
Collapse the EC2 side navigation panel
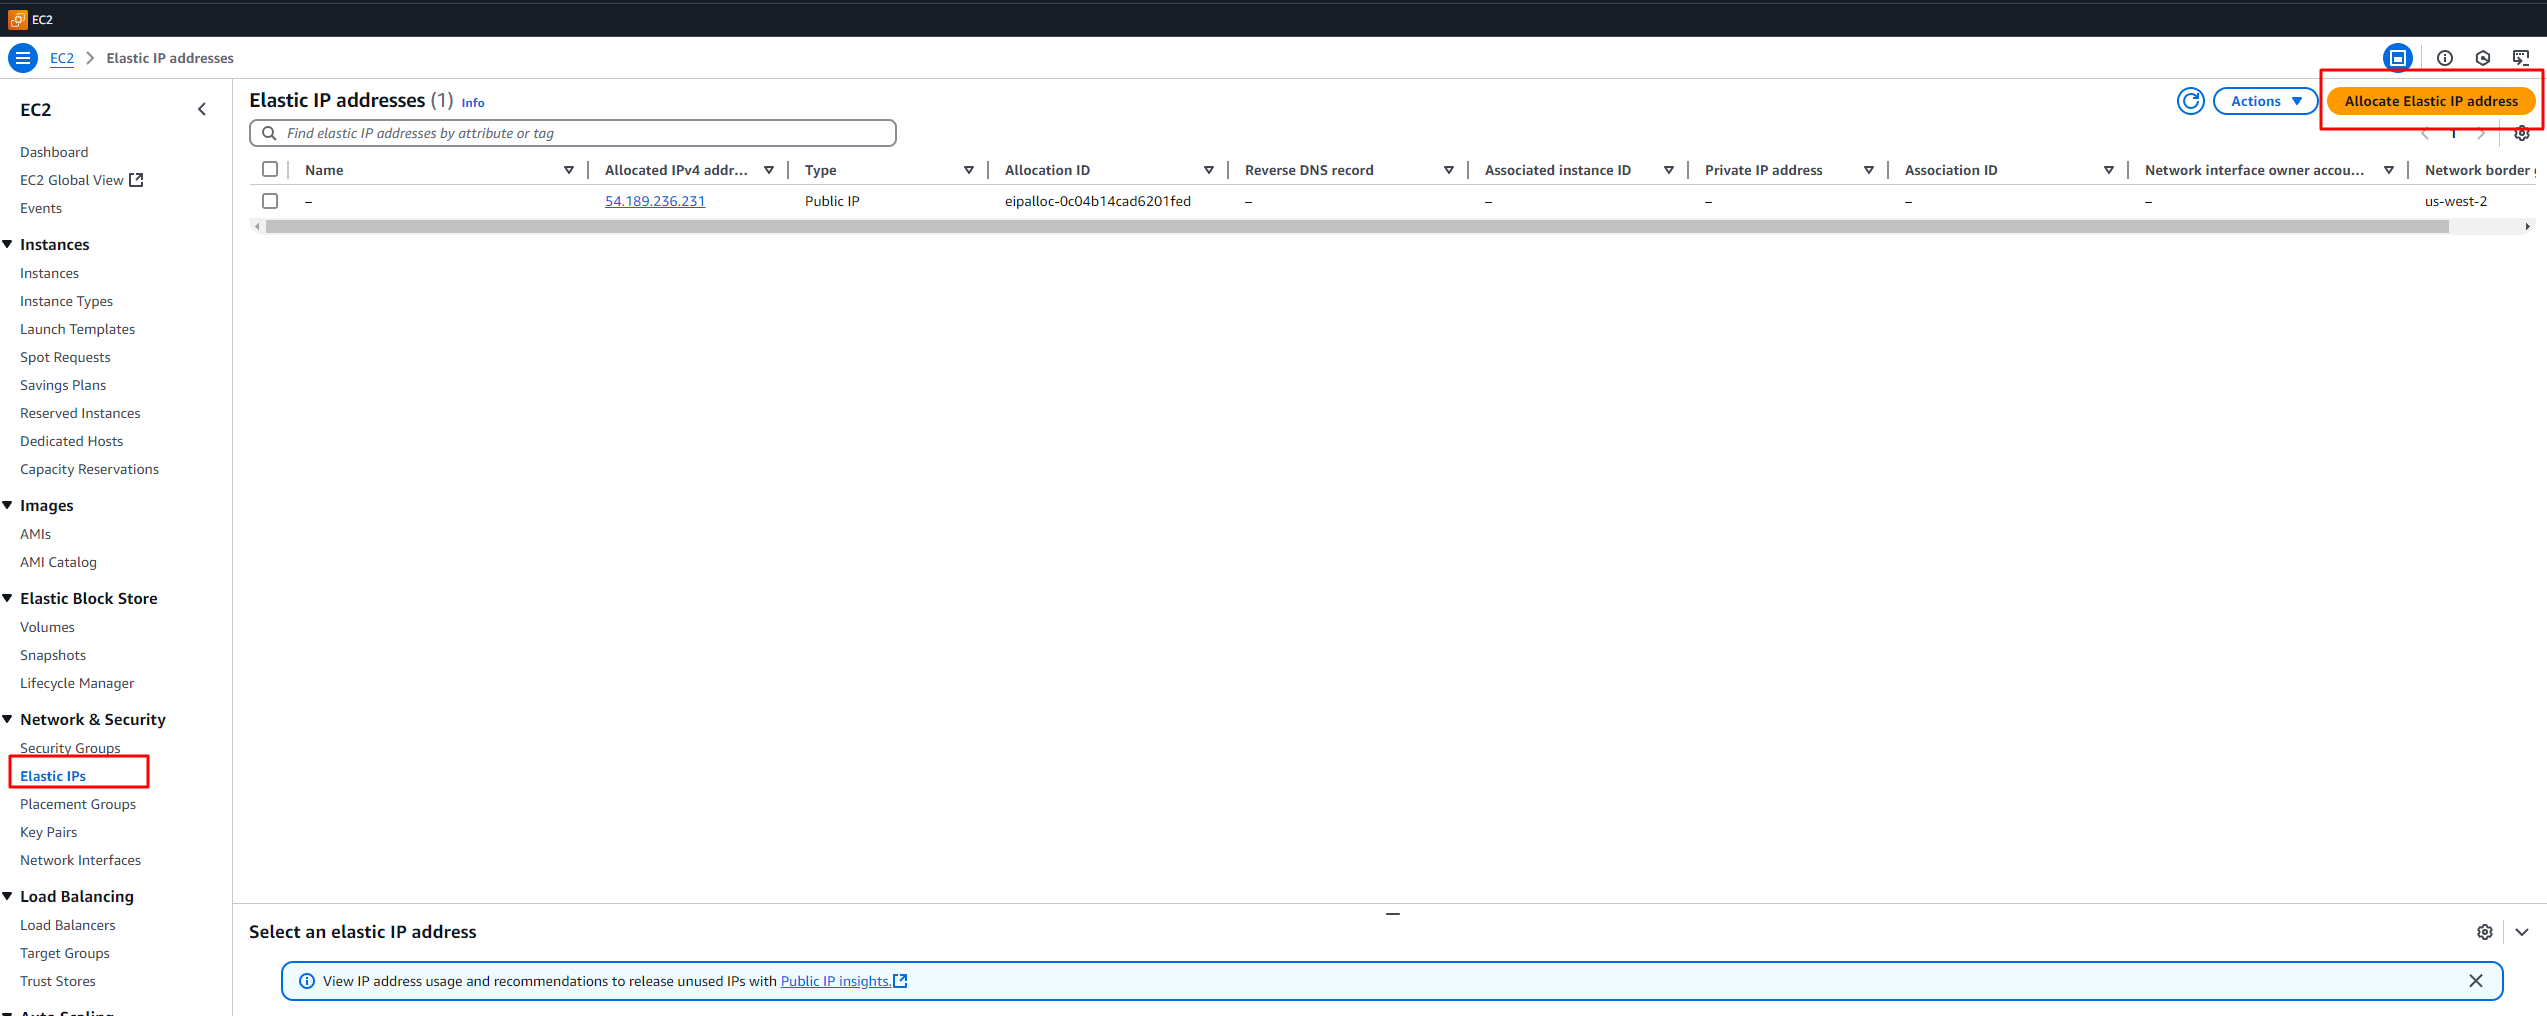click(202, 109)
